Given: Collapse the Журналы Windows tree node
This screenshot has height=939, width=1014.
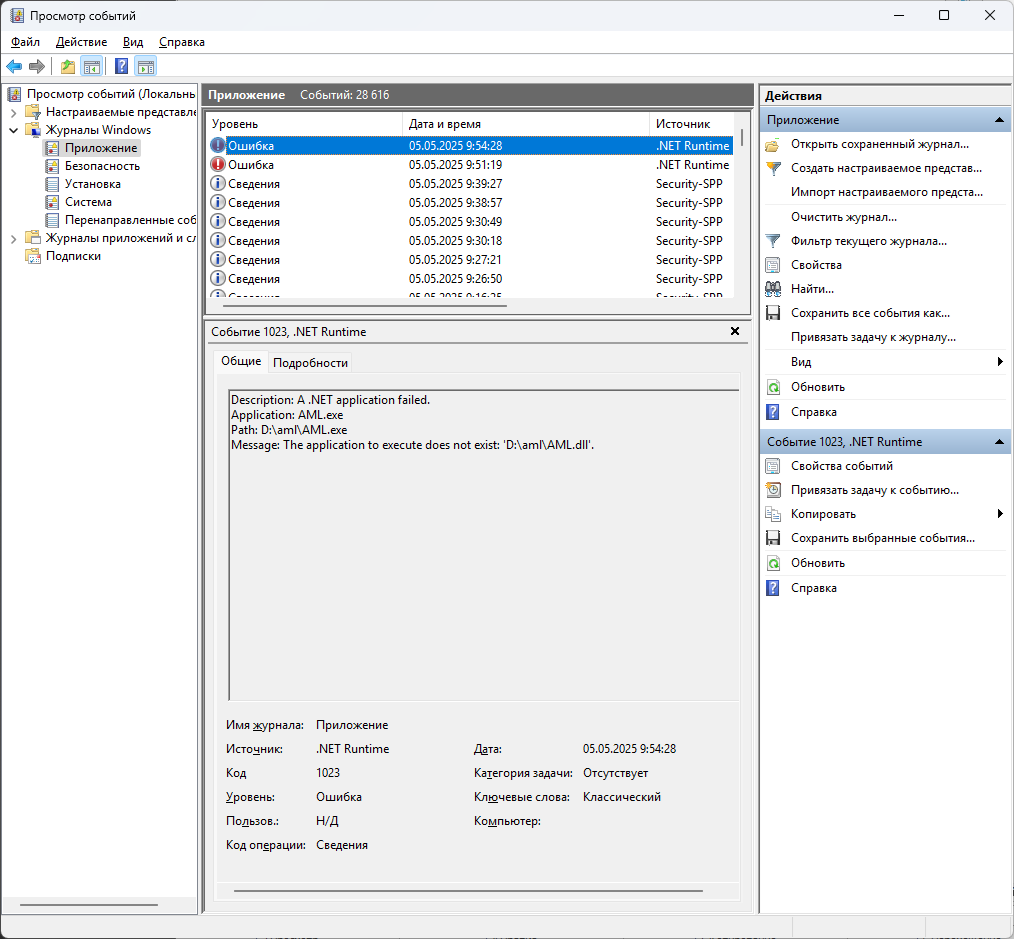Looking at the screenshot, I should click(x=13, y=130).
